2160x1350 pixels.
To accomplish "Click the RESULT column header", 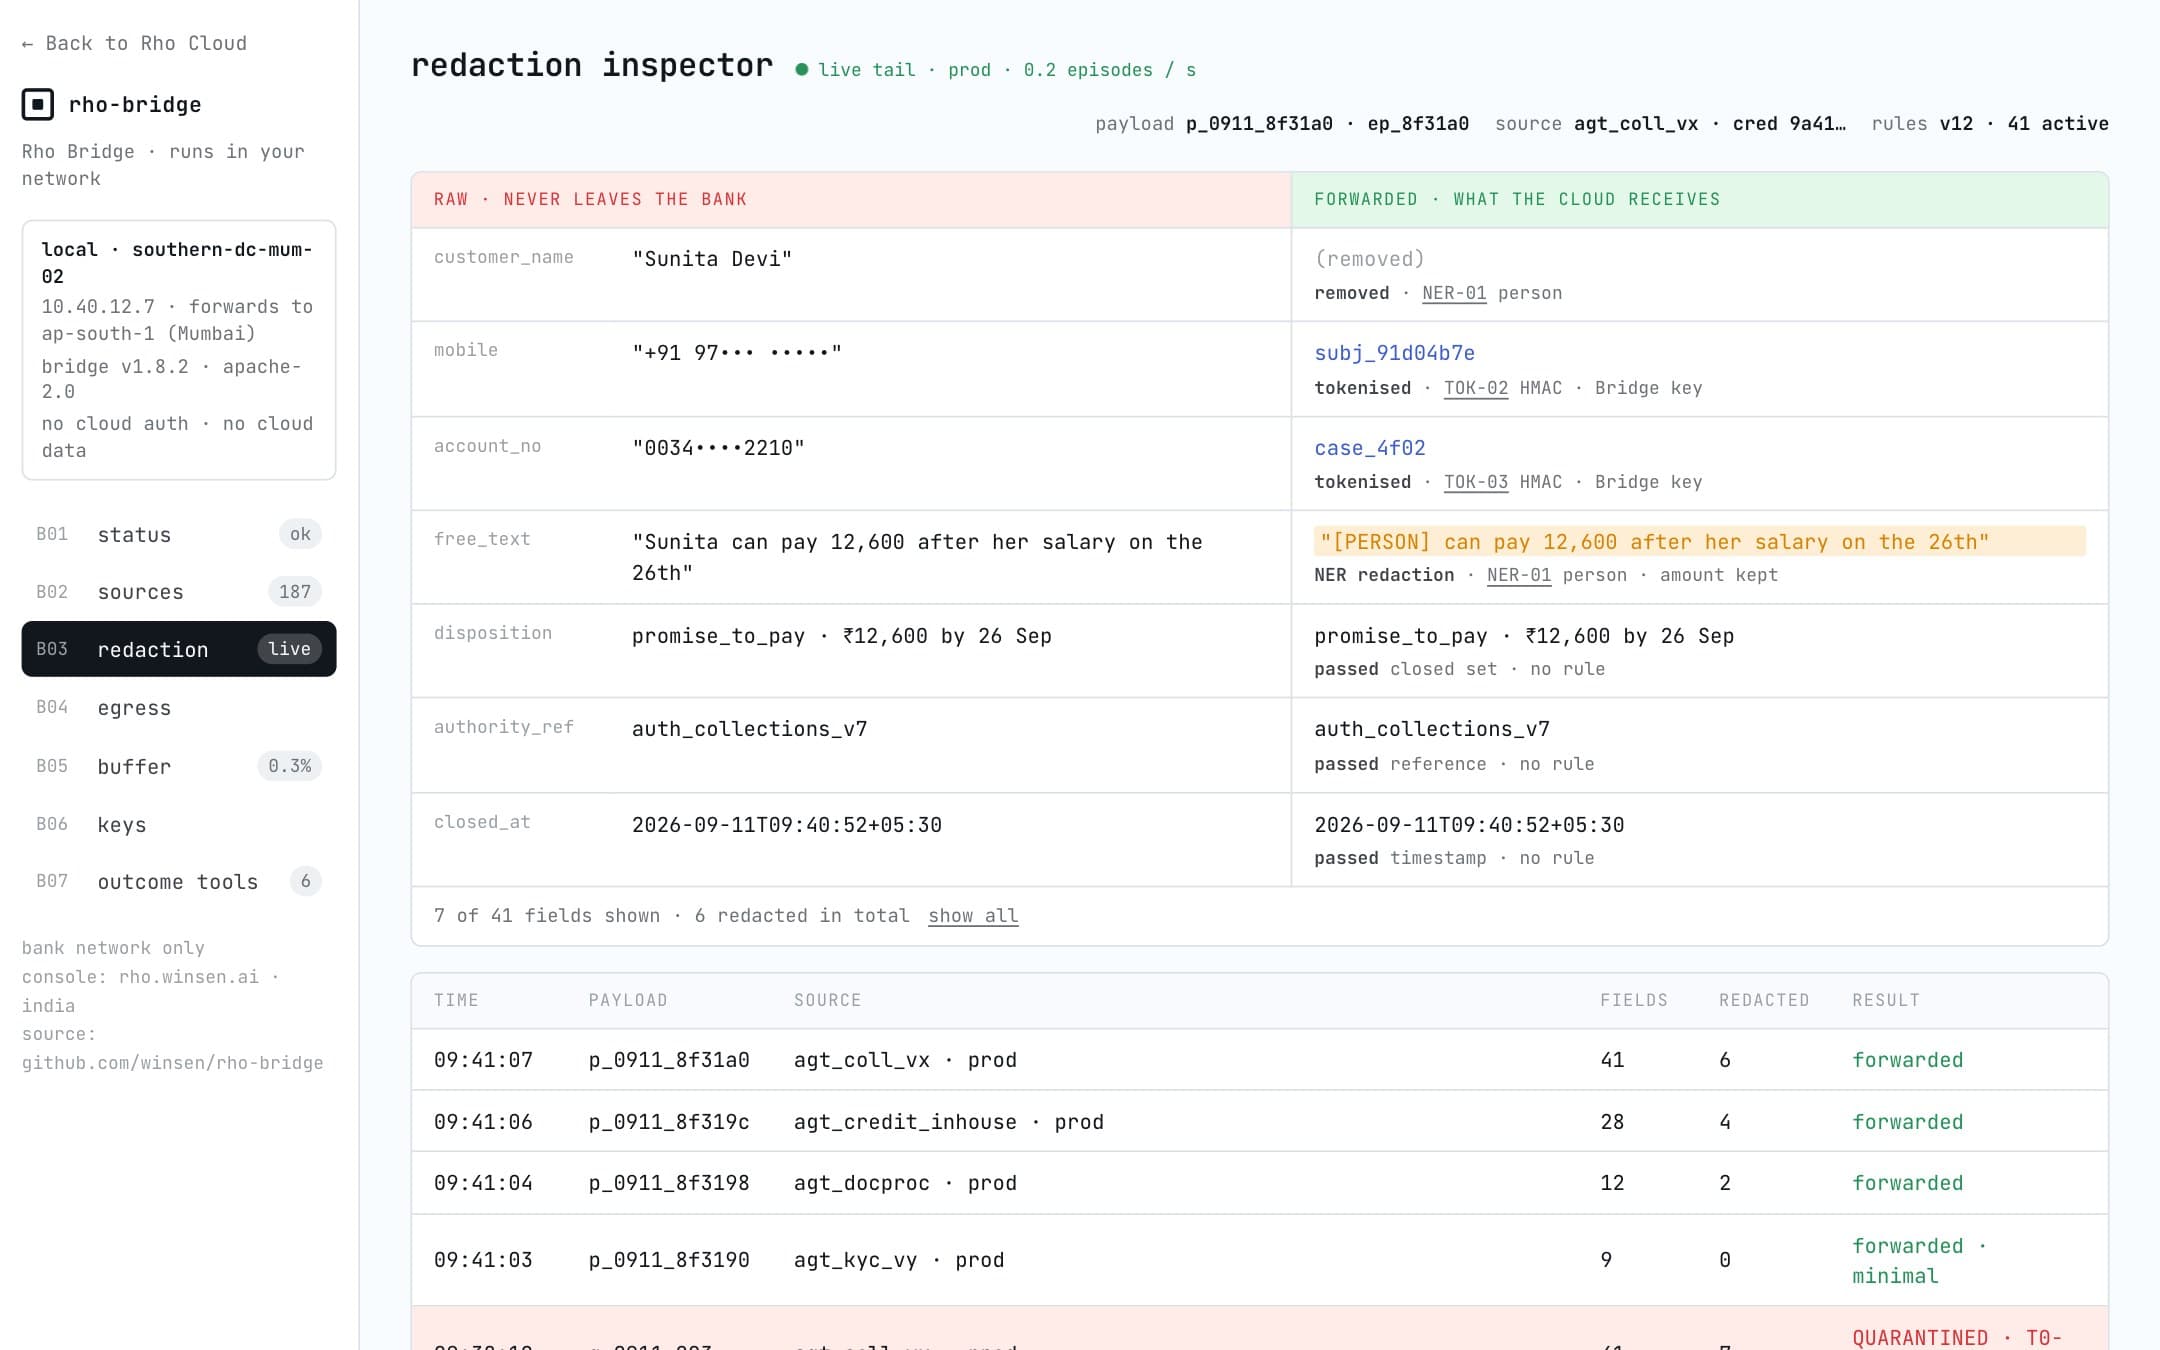I will click(x=1886, y=1000).
